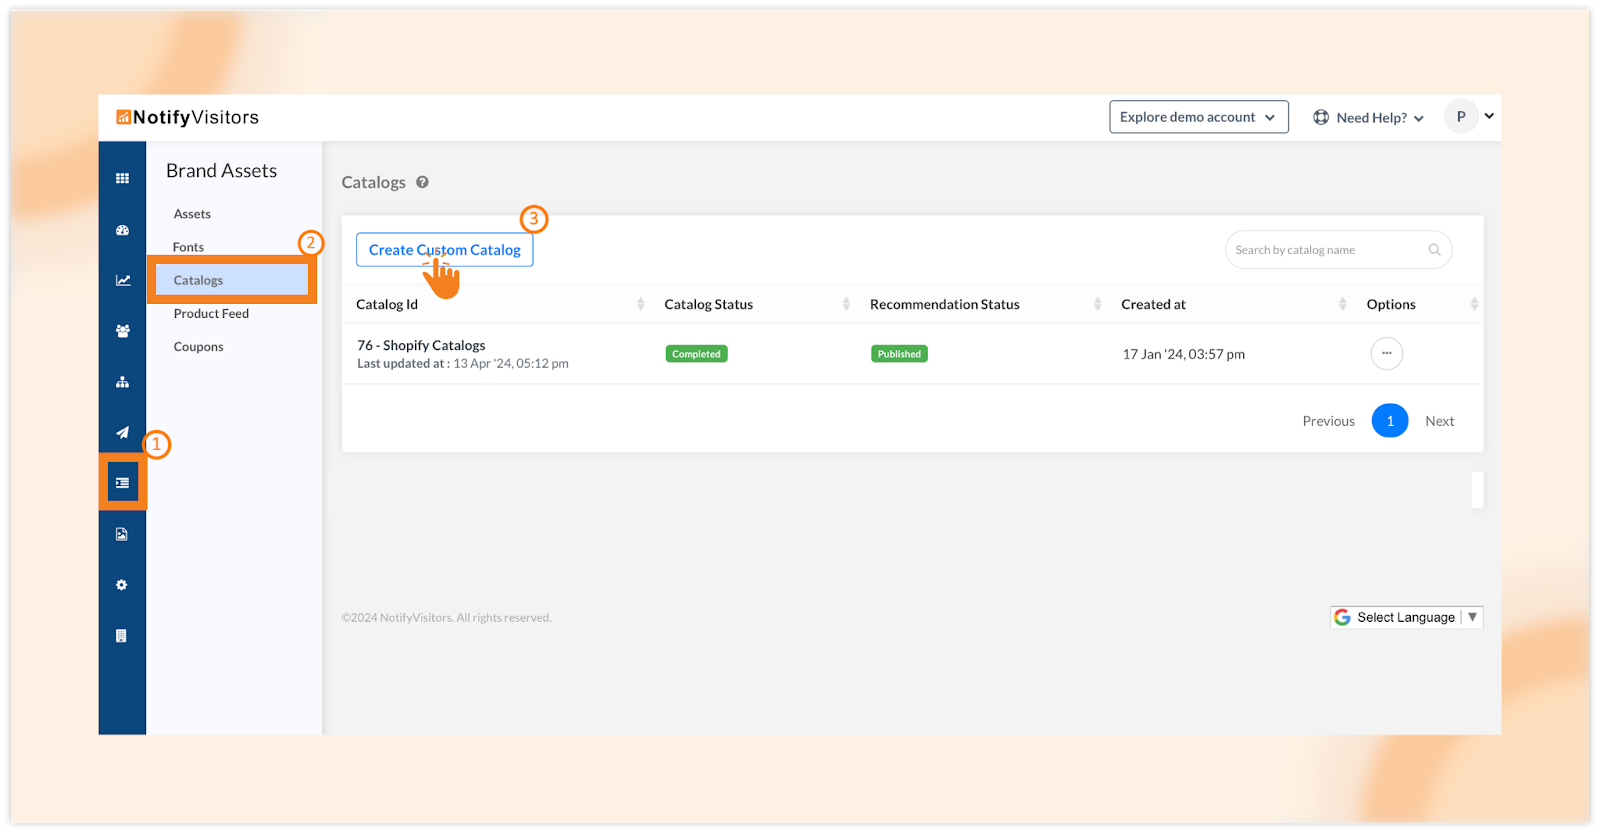Open the Brand Assets list icon in sidebar
This screenshot has width=1600, height=833.
click(122, 483)
